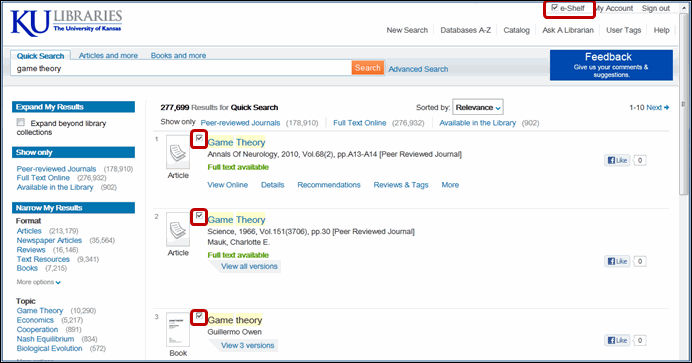Image resolution: width=692 pixels, height=363 pixels.
Task: Click book cover thumbnail for result 3
Action: point(178,329)
